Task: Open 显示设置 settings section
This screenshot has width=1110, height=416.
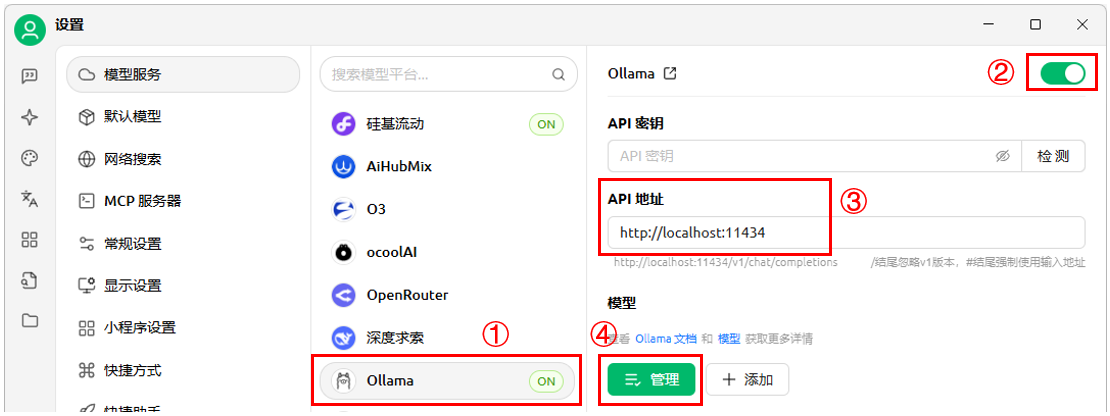Action: (183, 286)
